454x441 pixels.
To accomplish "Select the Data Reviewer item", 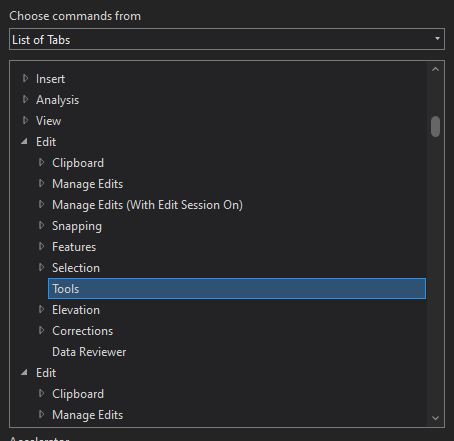I will pos(89,352).
